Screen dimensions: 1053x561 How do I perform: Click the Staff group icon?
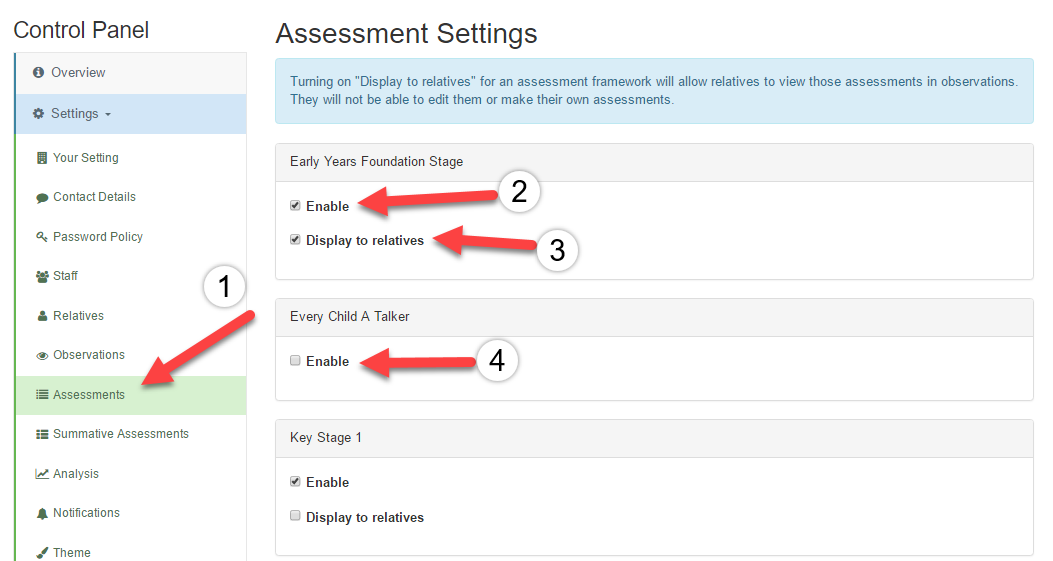[x=42, y=276]
